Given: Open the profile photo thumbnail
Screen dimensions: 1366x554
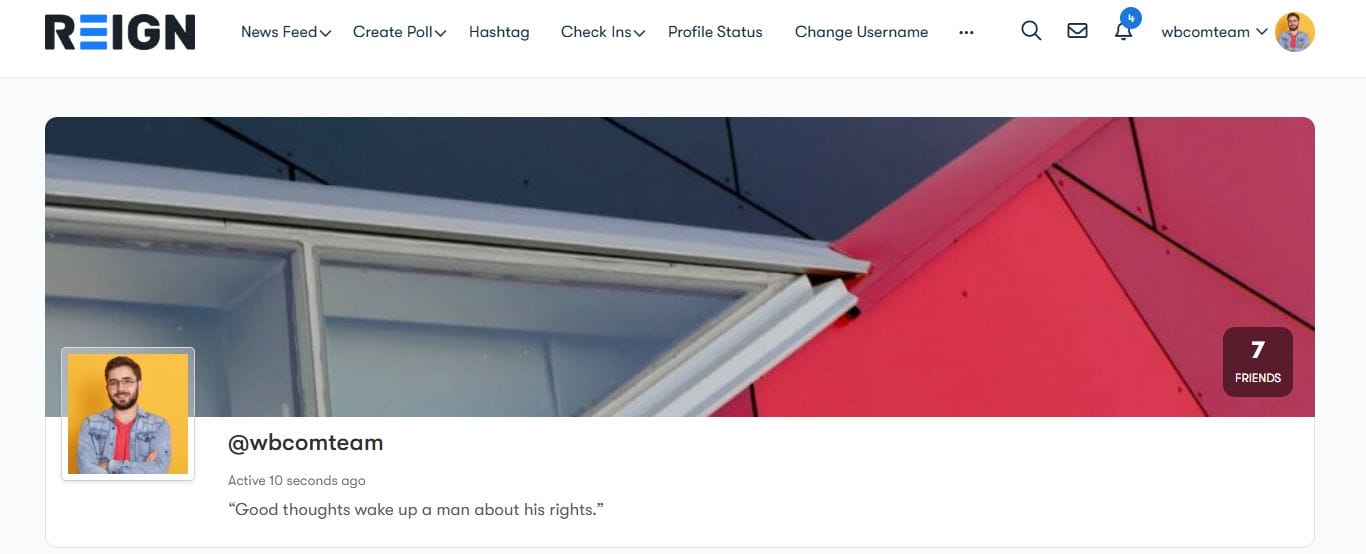Looking at the screenshot, I should [x=128, y=414].
